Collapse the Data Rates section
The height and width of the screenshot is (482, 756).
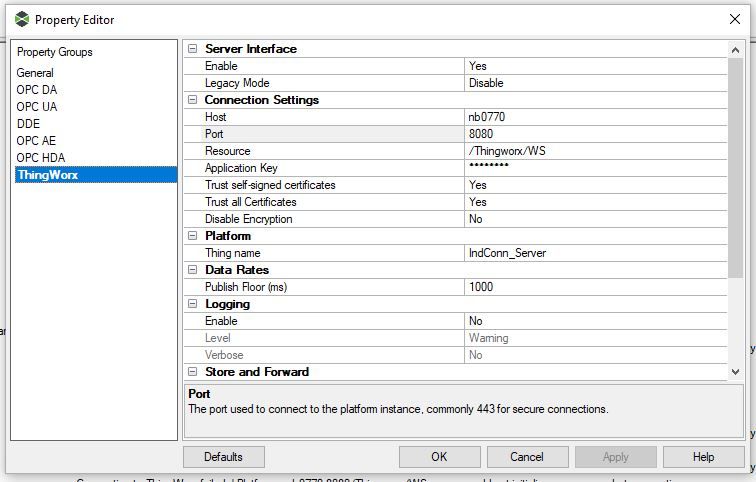click(192, 270)
